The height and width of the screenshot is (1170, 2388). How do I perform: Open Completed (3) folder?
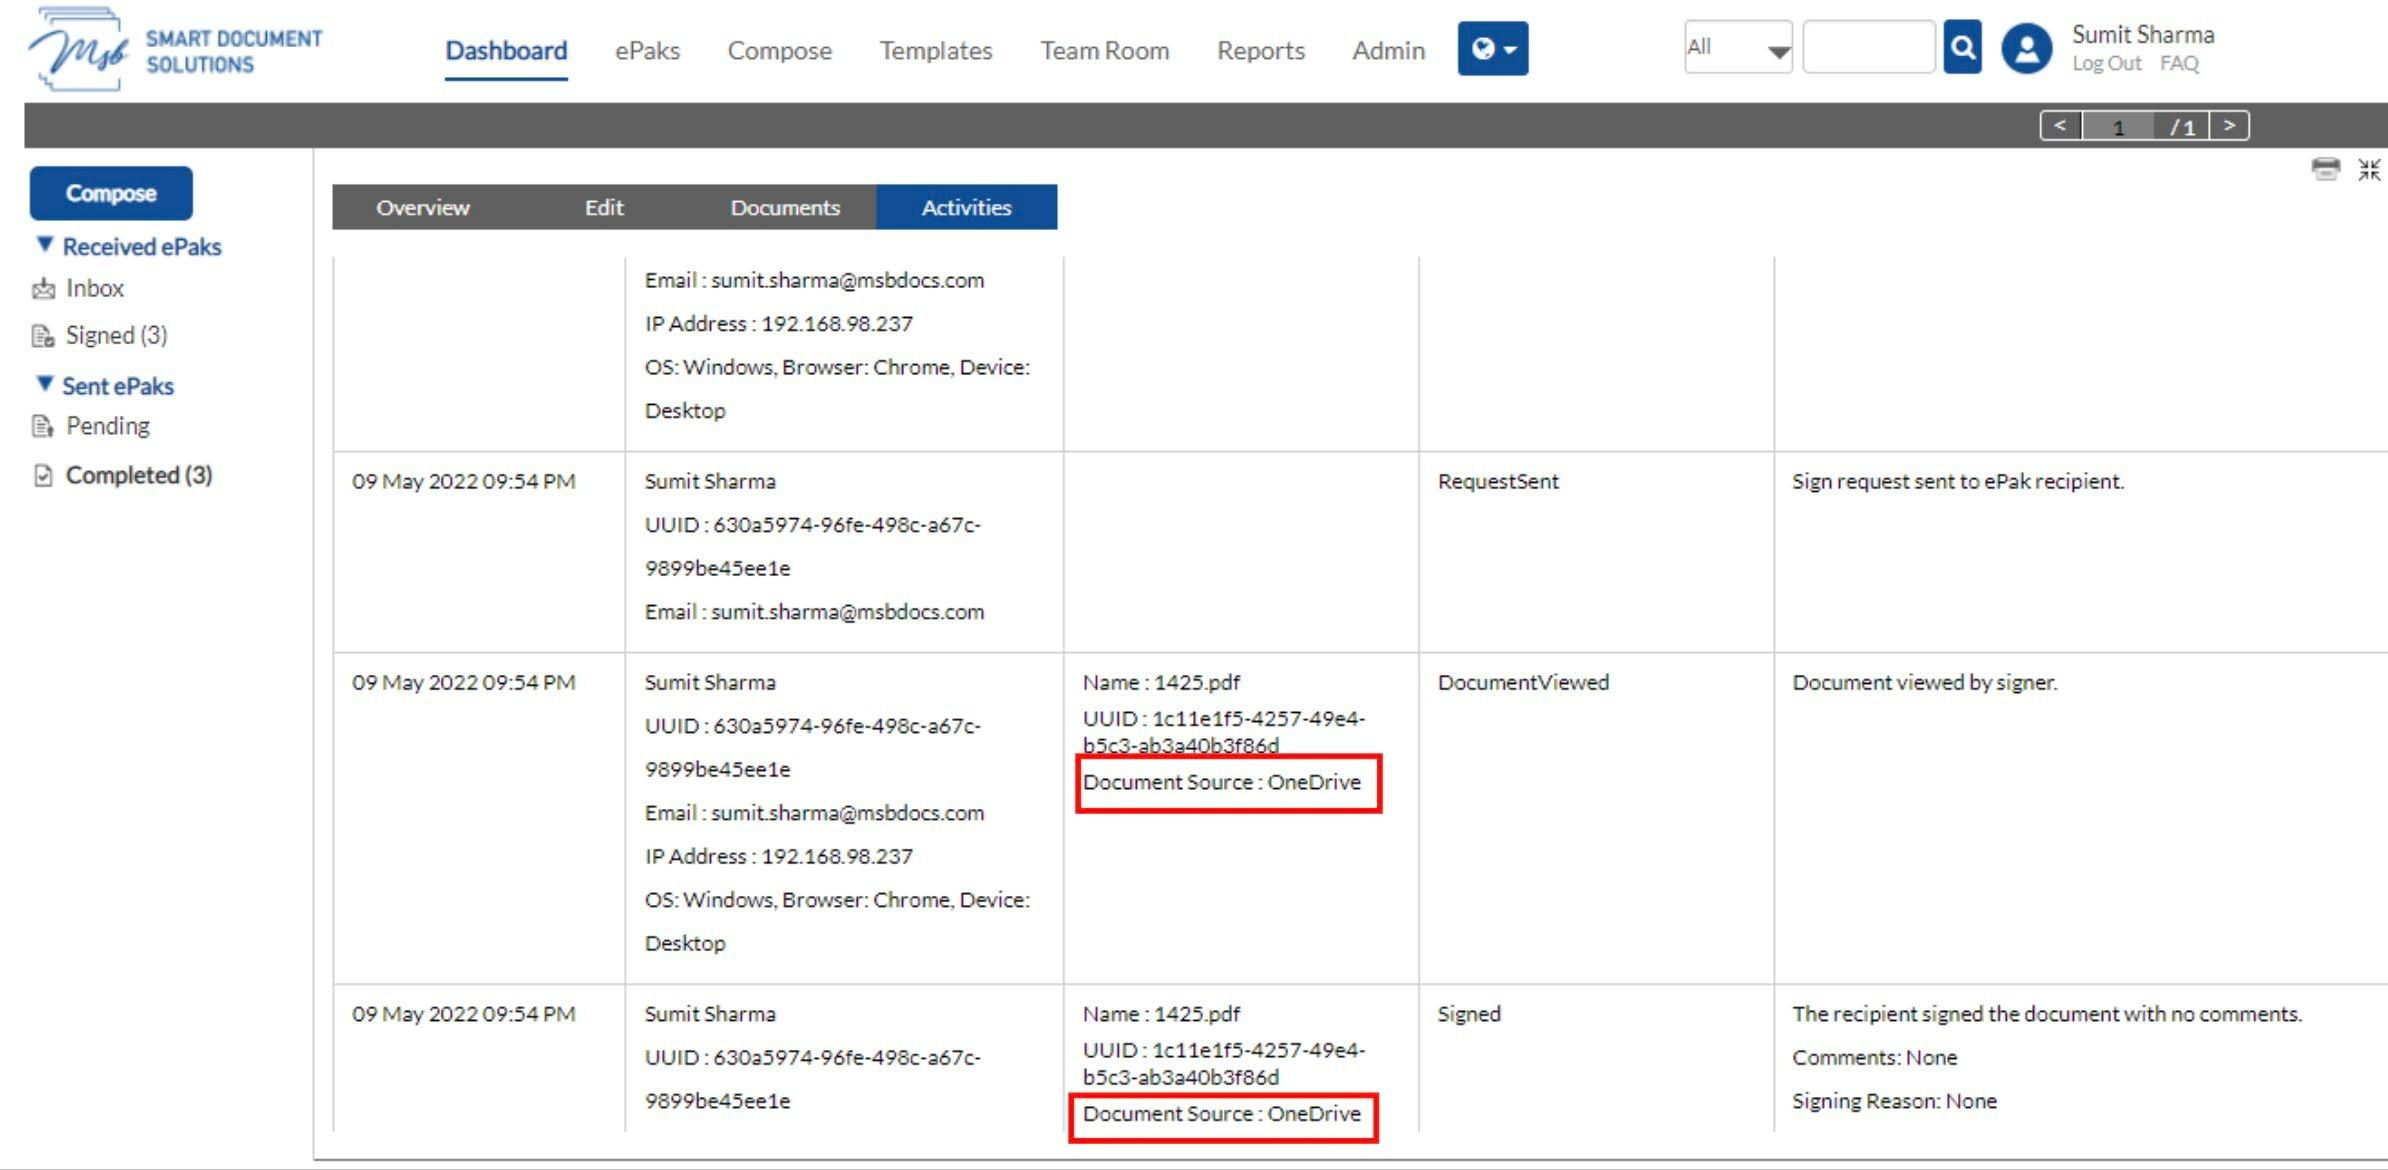pos(139,475)
